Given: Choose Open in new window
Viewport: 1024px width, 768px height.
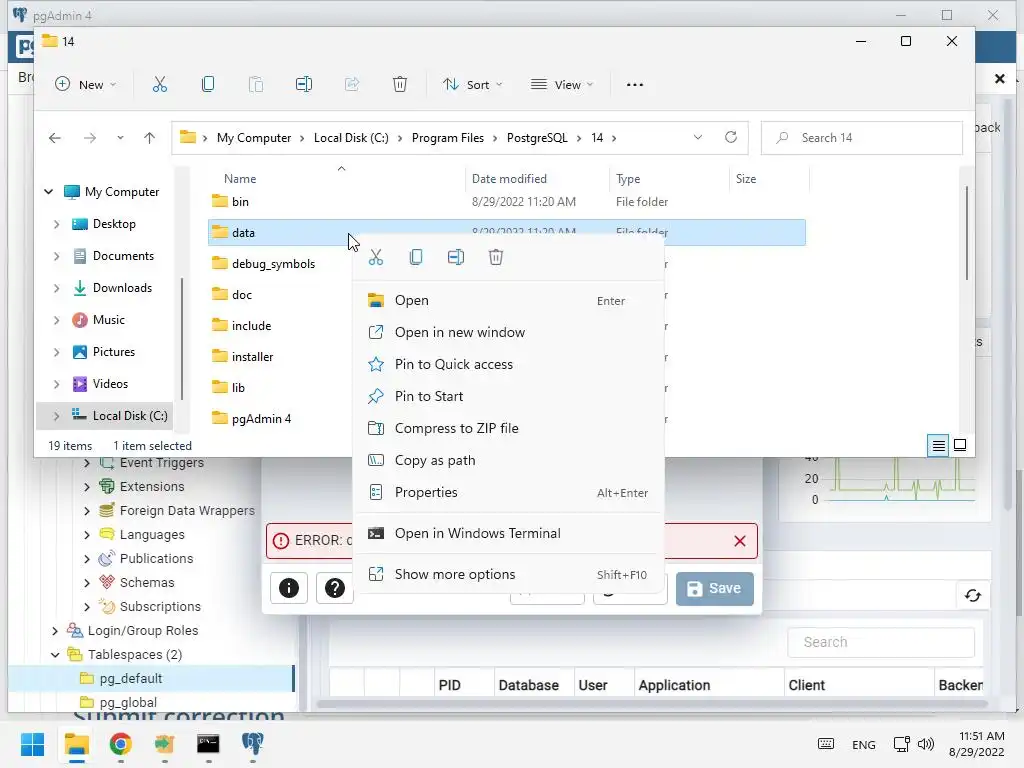Looking at the screenshot, I should click(508, 332).
